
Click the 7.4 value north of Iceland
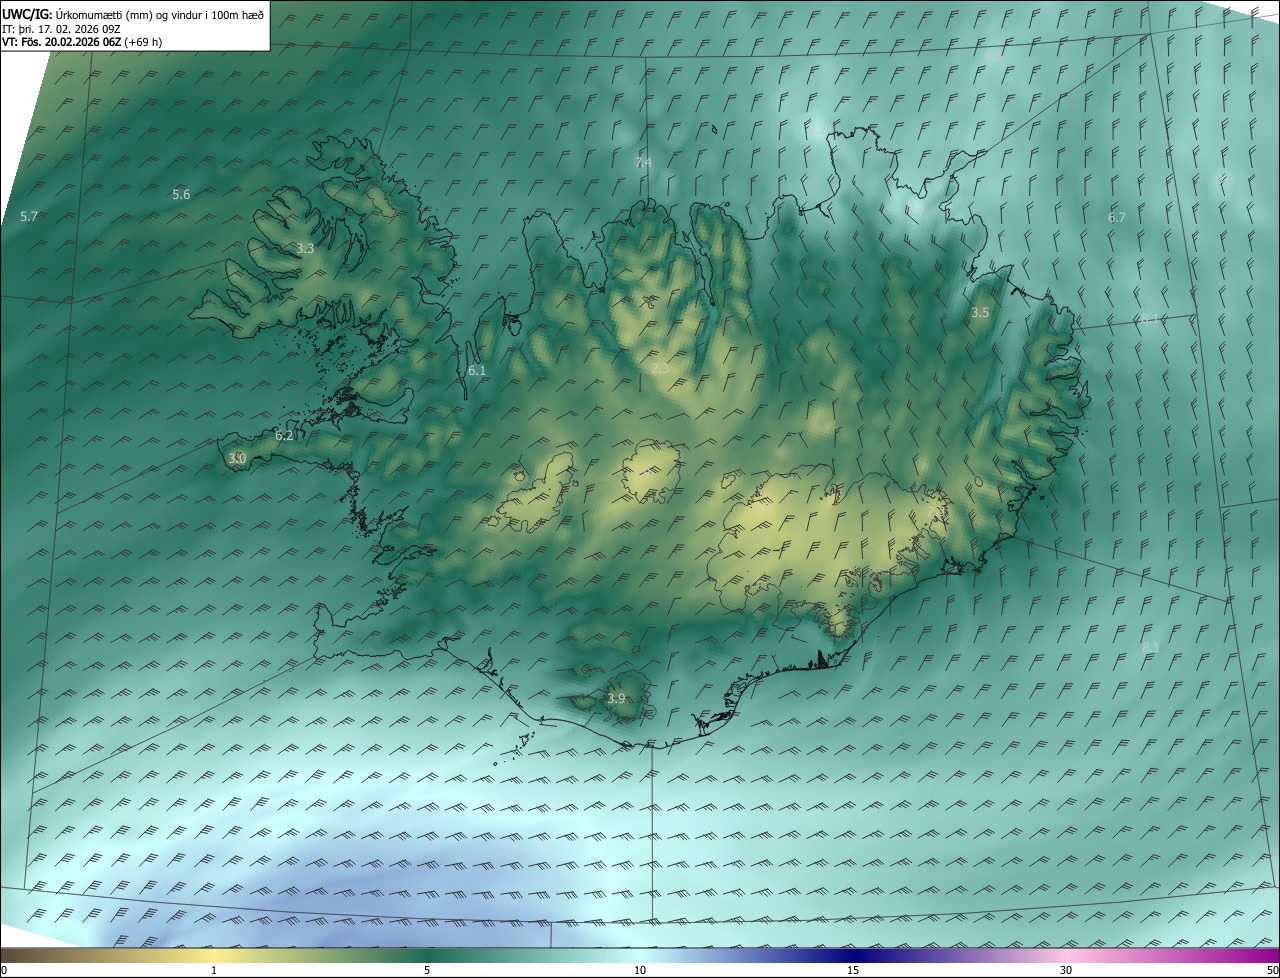pyautogui.click(x=643, y=162)
